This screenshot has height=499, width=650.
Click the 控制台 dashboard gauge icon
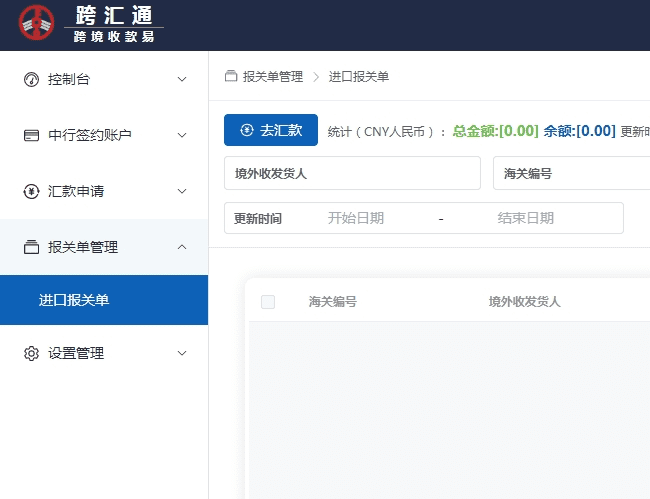[31, 79]
